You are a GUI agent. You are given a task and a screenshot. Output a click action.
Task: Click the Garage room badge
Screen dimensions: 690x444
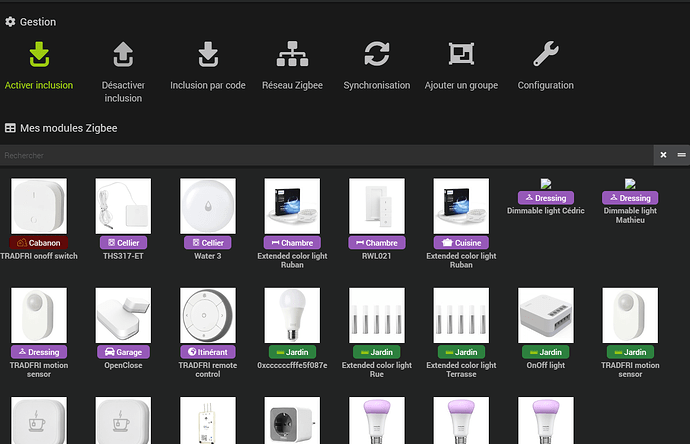tap(123, 352)
